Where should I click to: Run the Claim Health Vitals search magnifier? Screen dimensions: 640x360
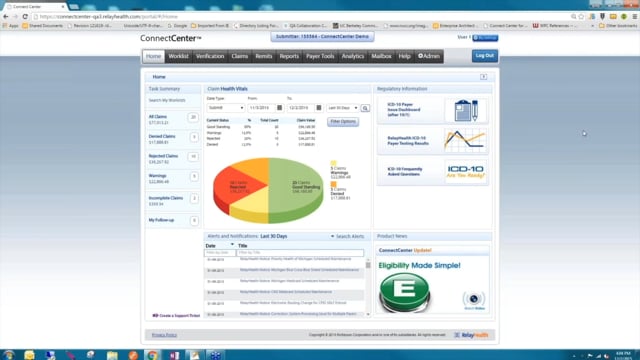[365, 108]
